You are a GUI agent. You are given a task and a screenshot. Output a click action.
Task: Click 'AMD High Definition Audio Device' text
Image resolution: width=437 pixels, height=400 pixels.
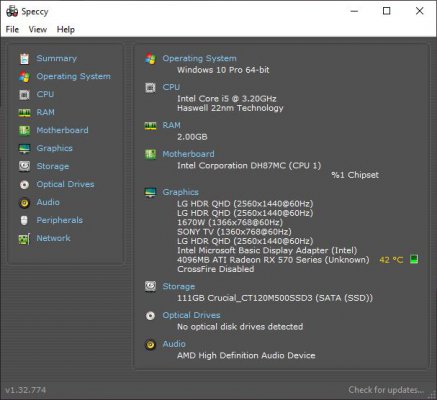coord(246,355)
